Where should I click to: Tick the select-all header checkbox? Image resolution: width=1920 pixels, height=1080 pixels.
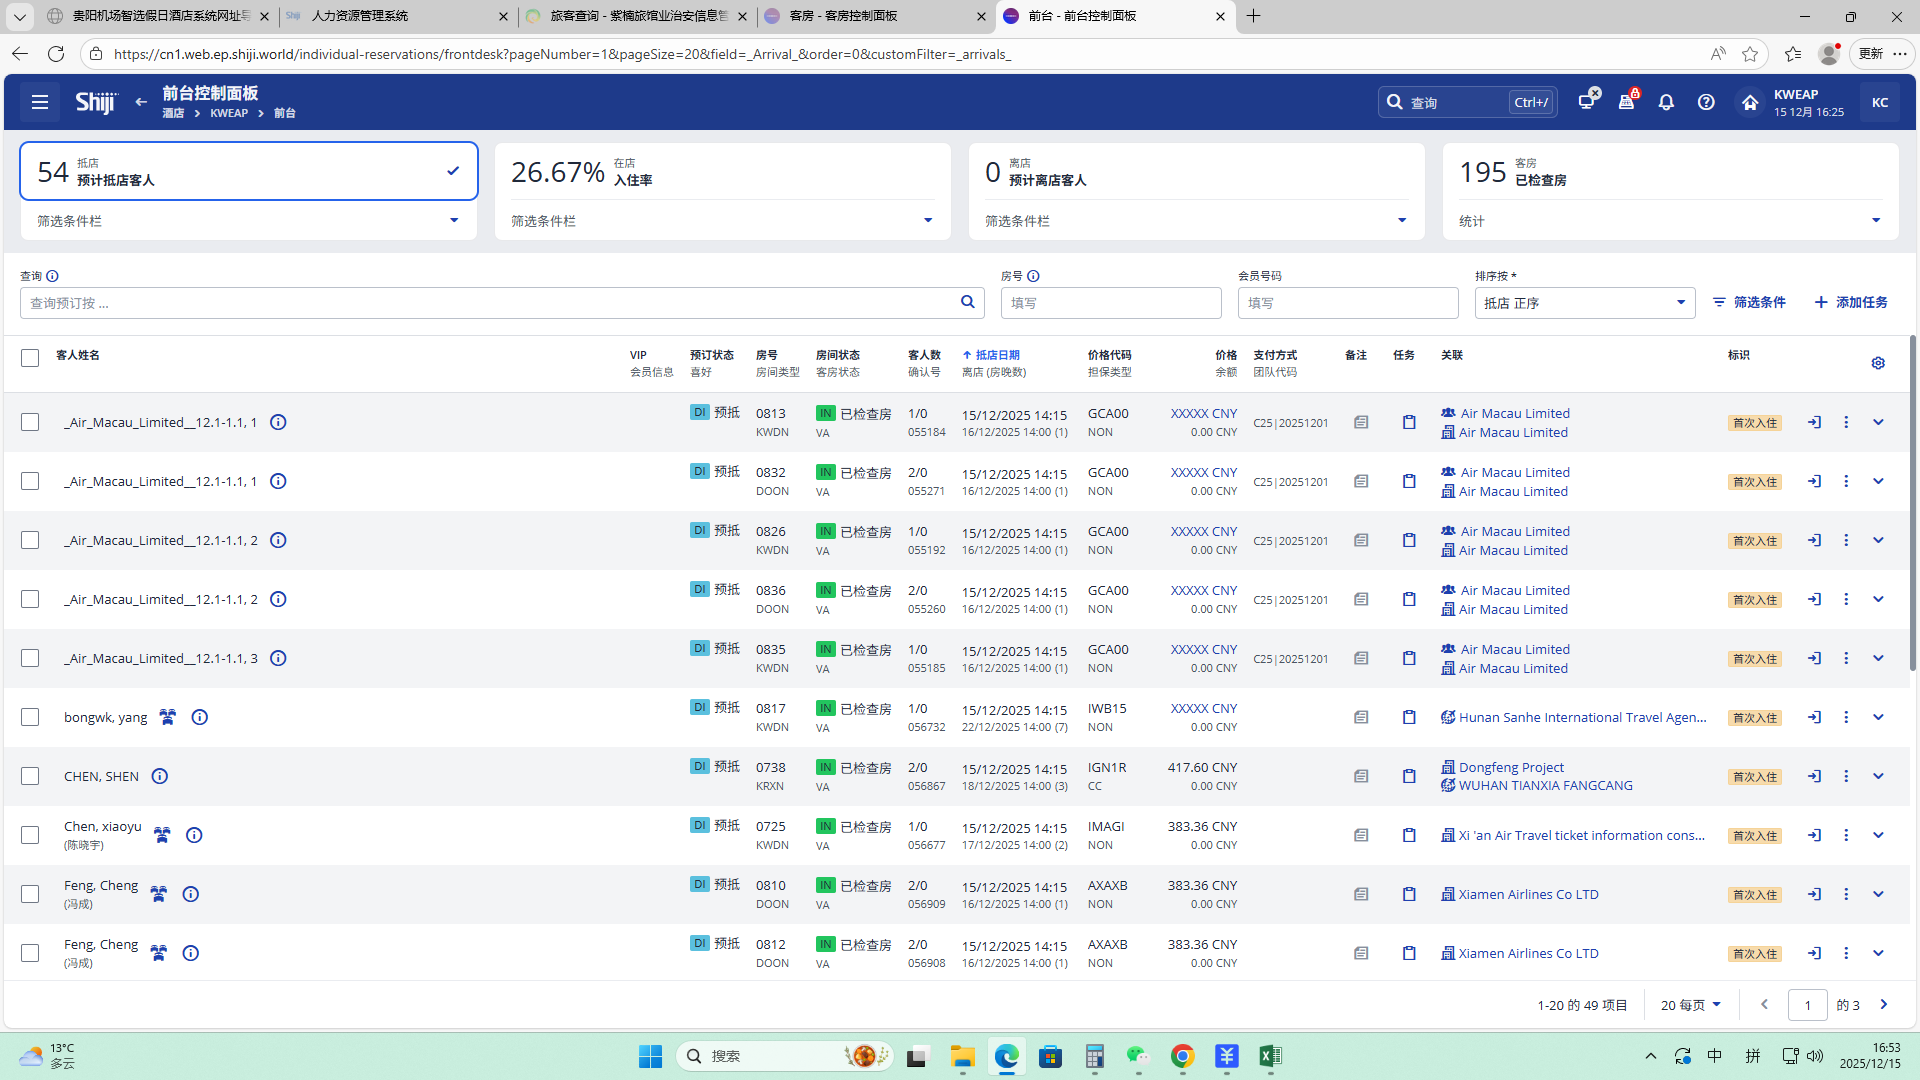[30, 358]
